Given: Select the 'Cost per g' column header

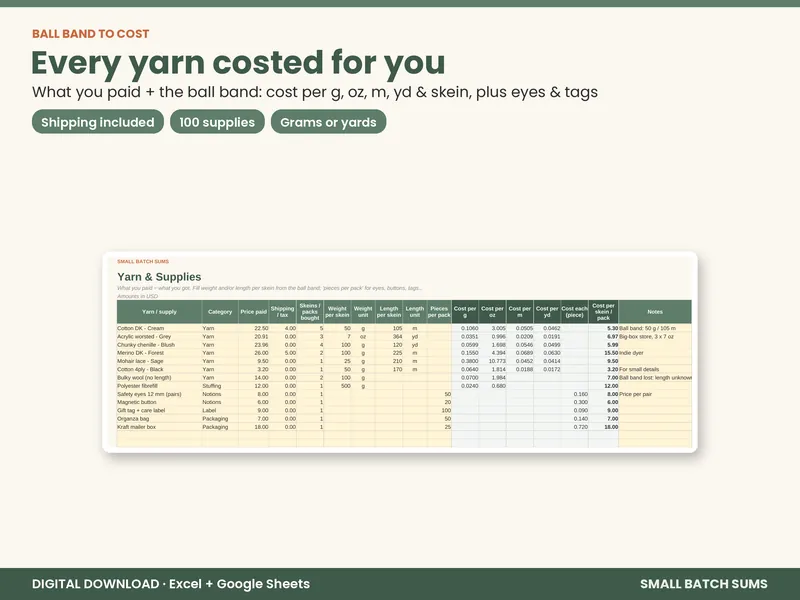Looking at the screenshot, I should click(465, 312).
